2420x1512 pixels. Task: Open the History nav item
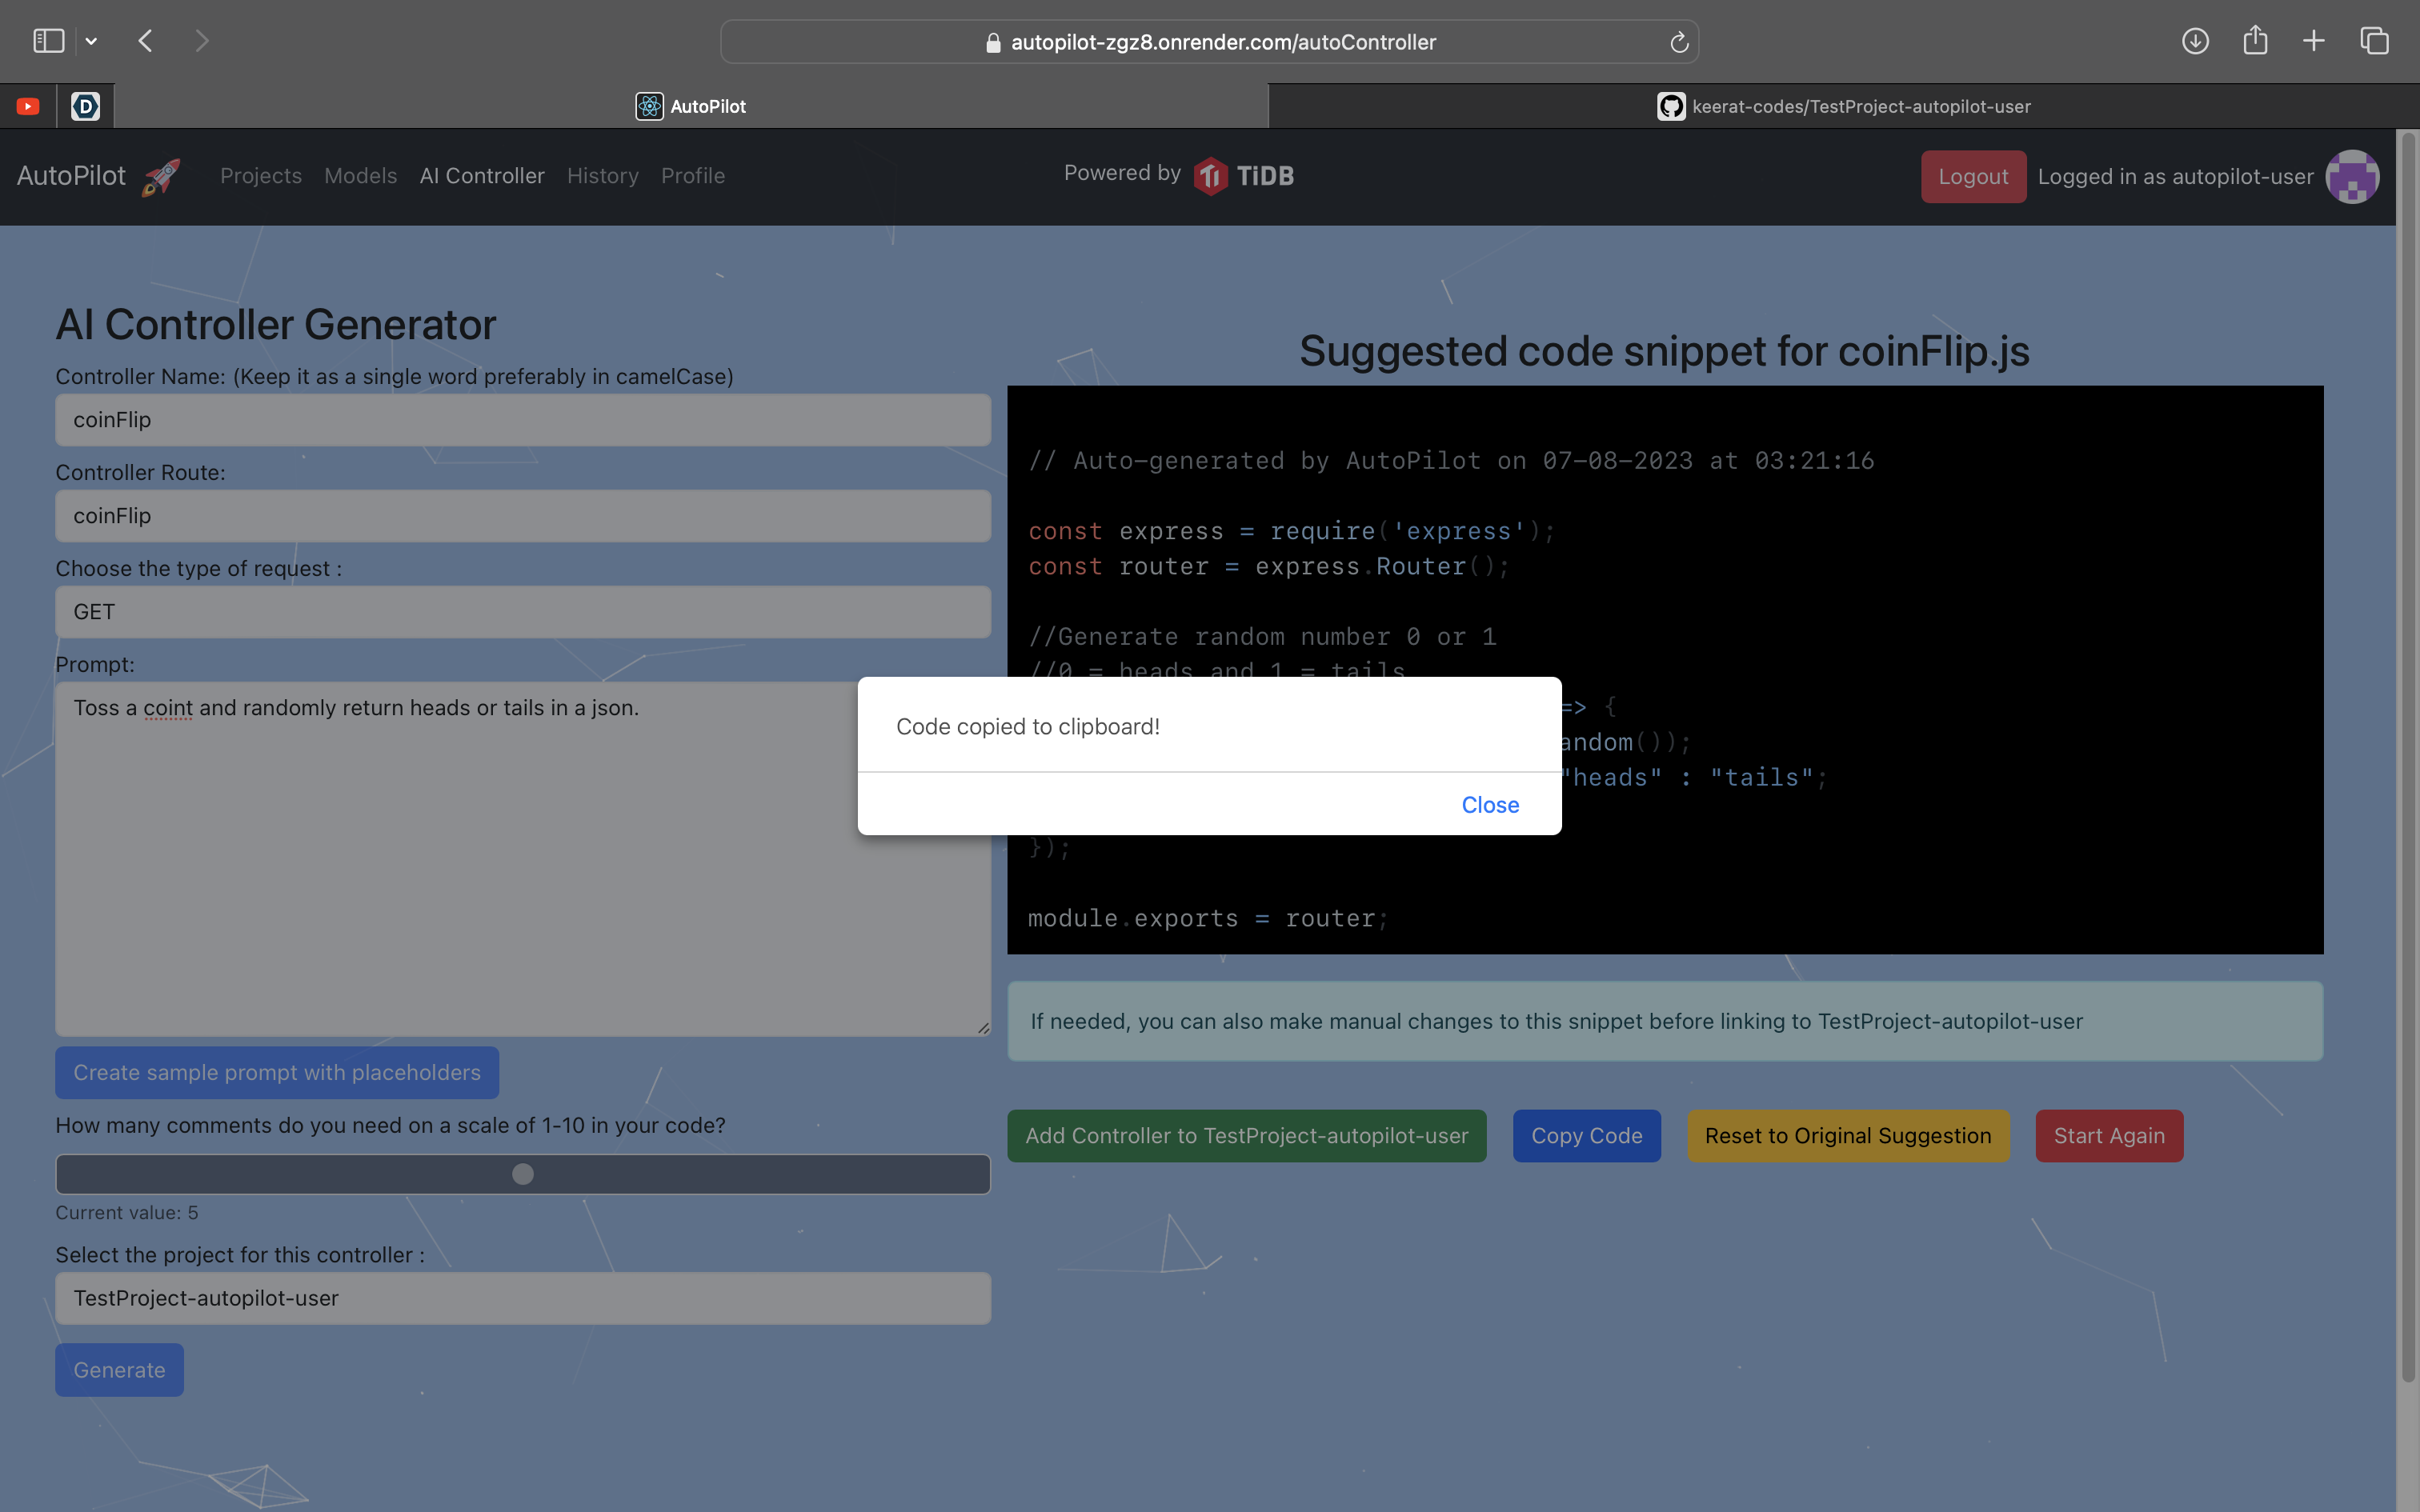tap(602, 176)
